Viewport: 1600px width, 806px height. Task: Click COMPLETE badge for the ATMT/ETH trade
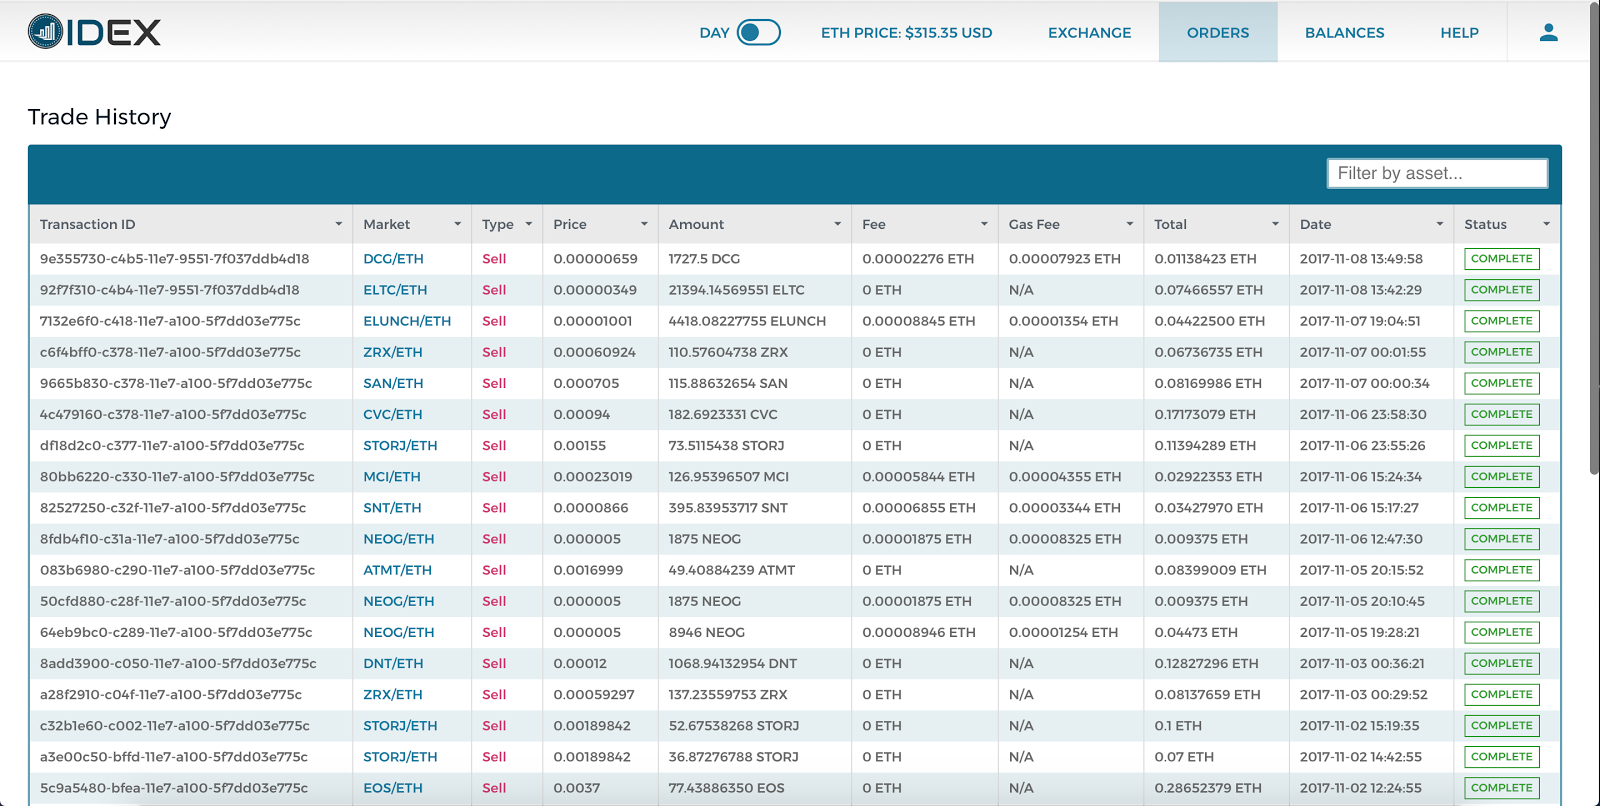click(1501, 570)
